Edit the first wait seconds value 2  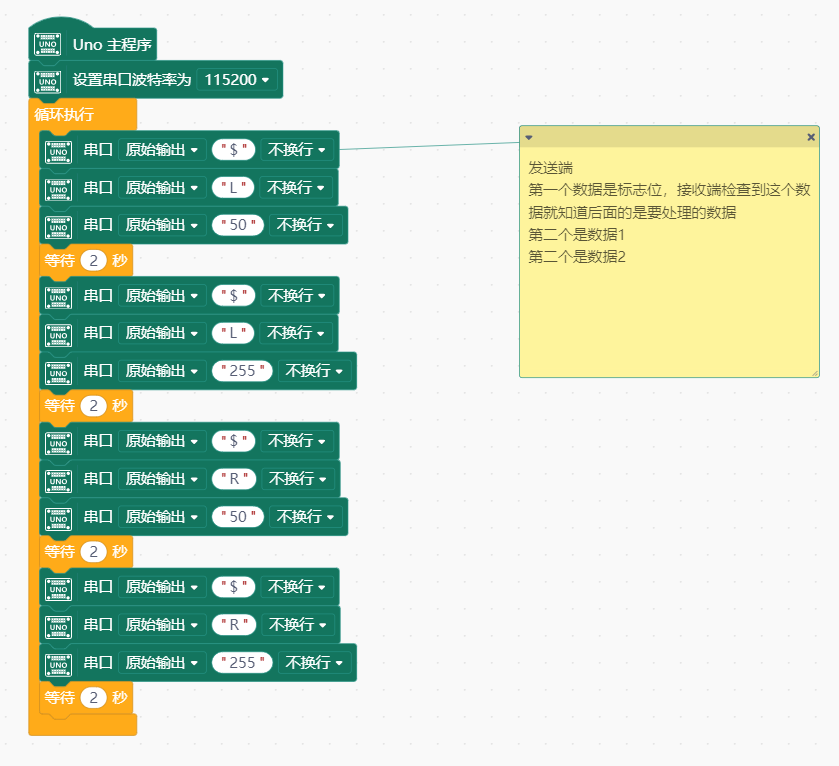(x=94, y=261)
